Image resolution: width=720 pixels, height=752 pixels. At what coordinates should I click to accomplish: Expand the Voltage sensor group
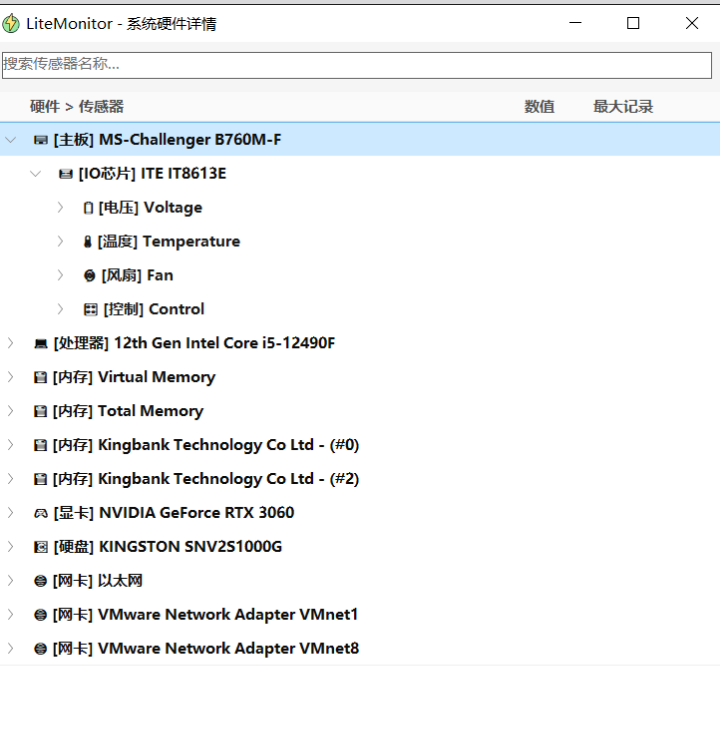click(x=60, y=208)
